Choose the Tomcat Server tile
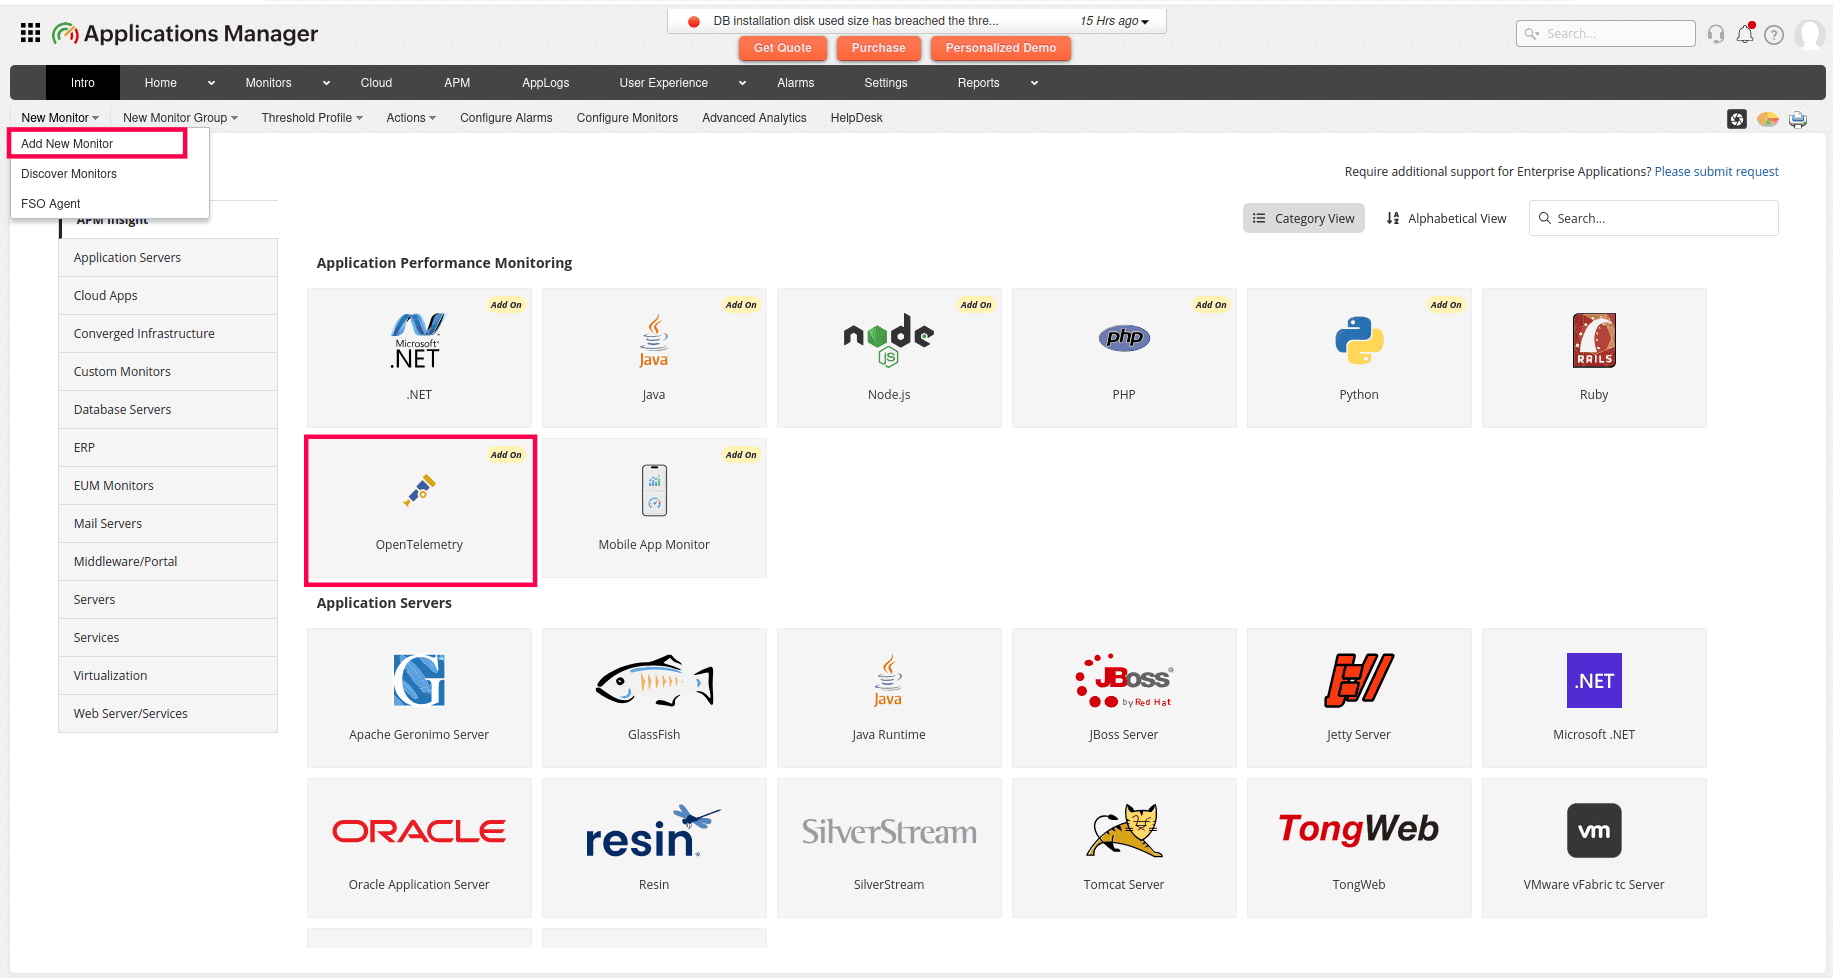This screenshot has width=1833, height=978. (1124, 848)
